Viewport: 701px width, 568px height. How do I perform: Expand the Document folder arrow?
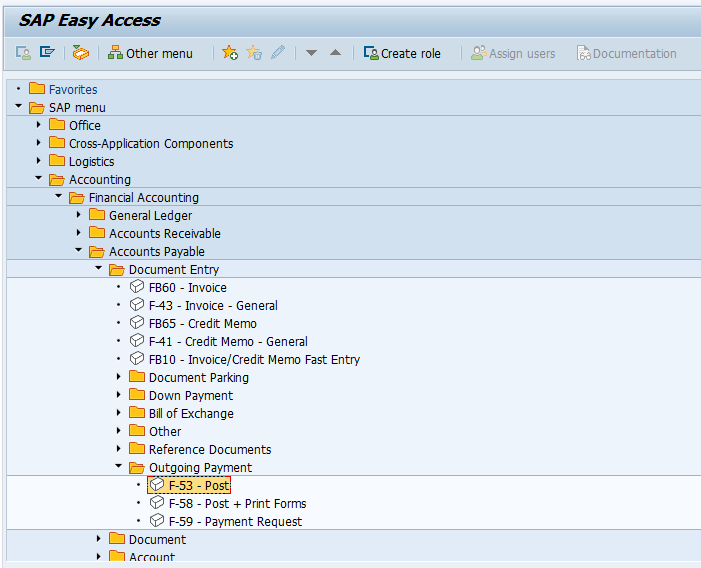click(x=98, y=539)
